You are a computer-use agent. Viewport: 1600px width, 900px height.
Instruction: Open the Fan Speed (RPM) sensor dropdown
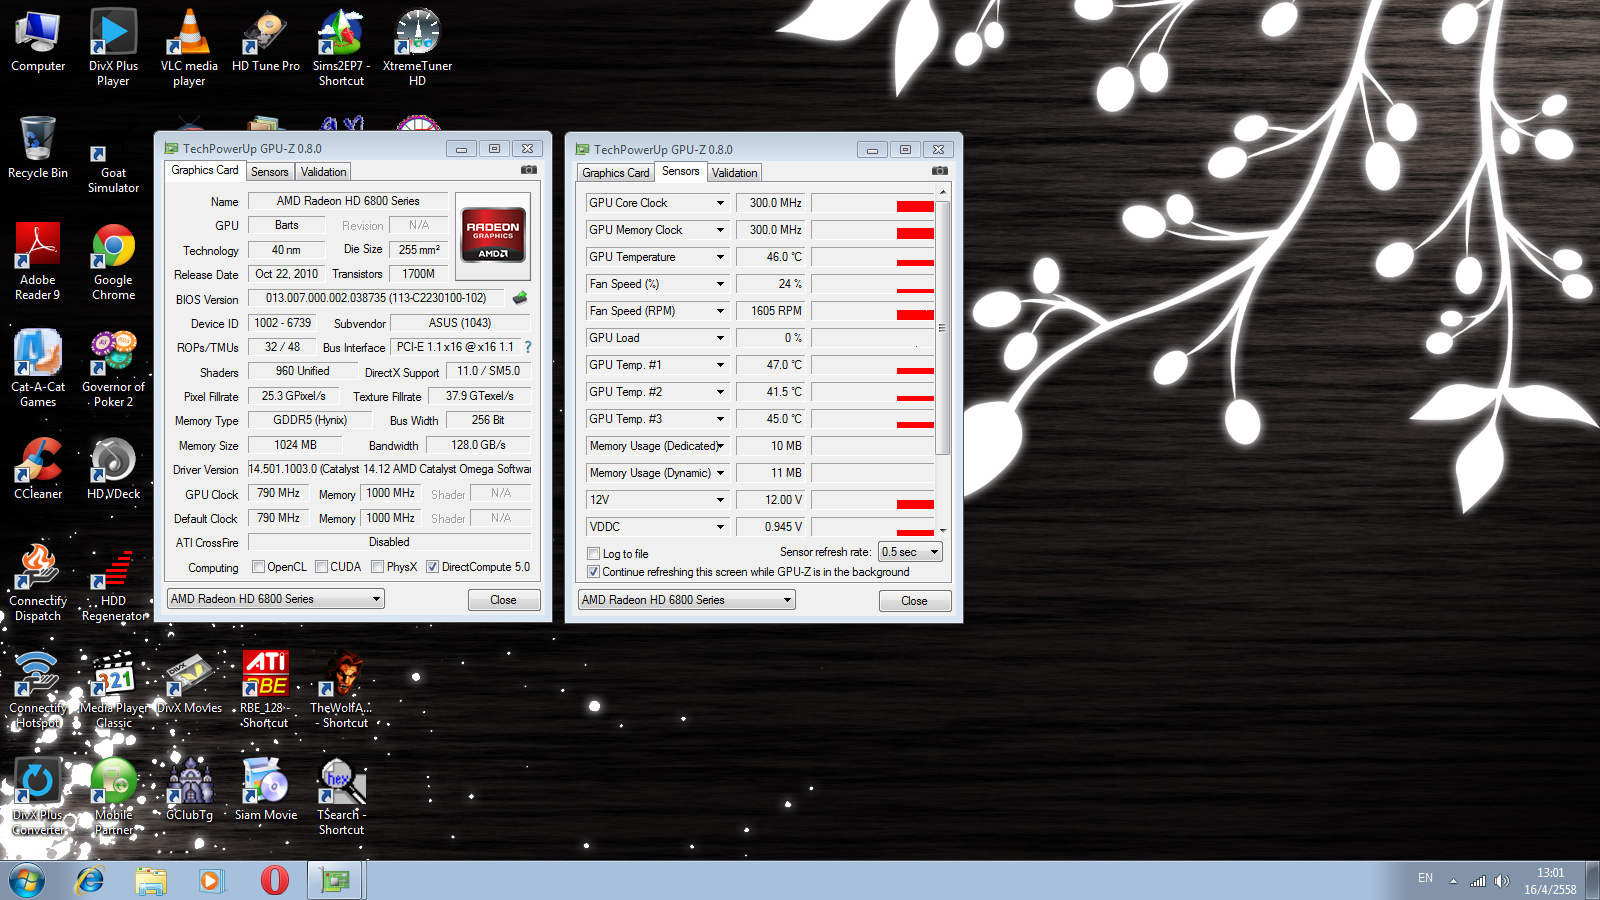click(720, 311)
